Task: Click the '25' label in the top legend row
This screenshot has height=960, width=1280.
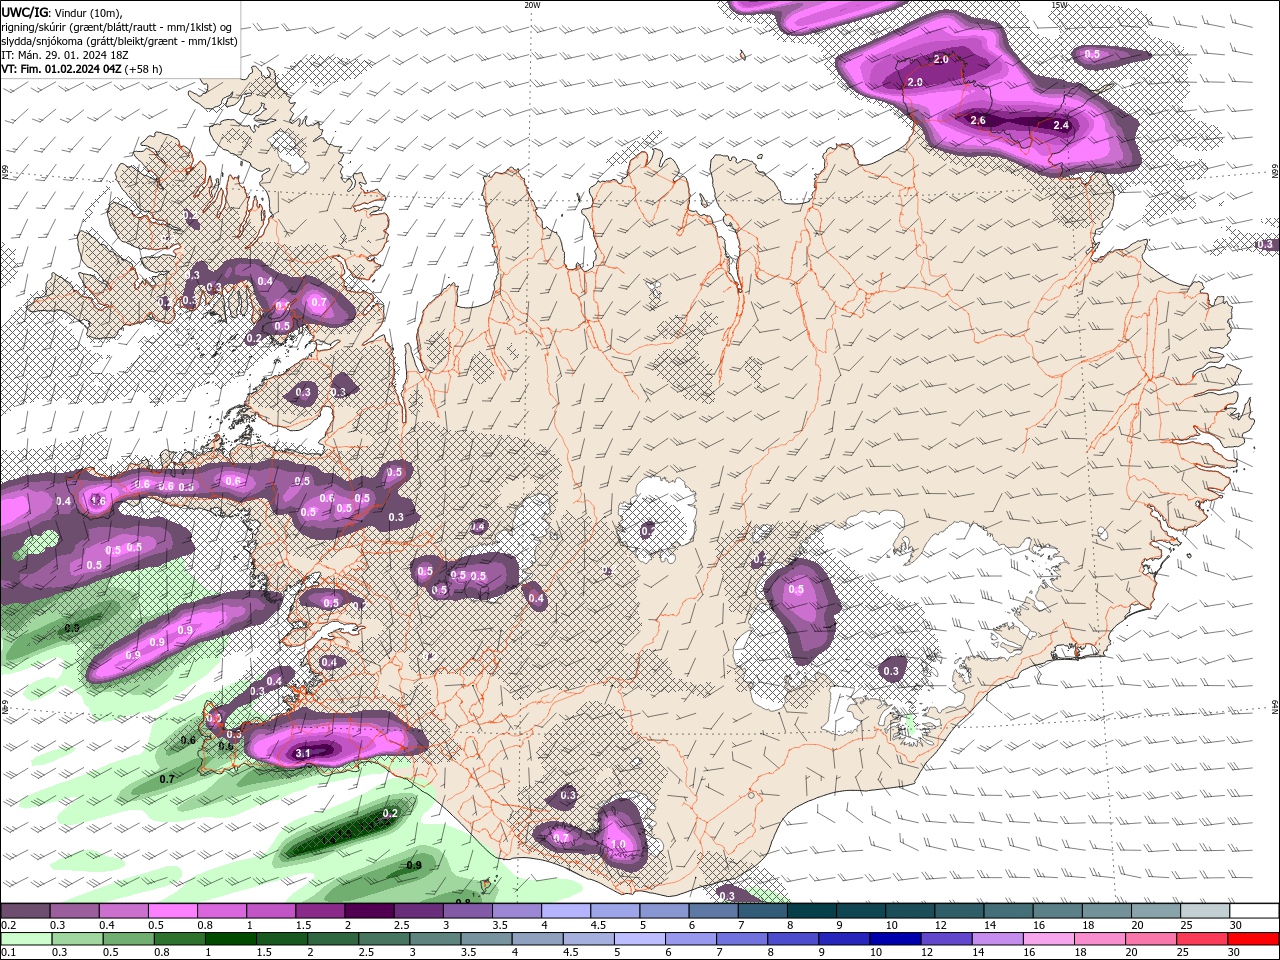Action: [1186, 925]
